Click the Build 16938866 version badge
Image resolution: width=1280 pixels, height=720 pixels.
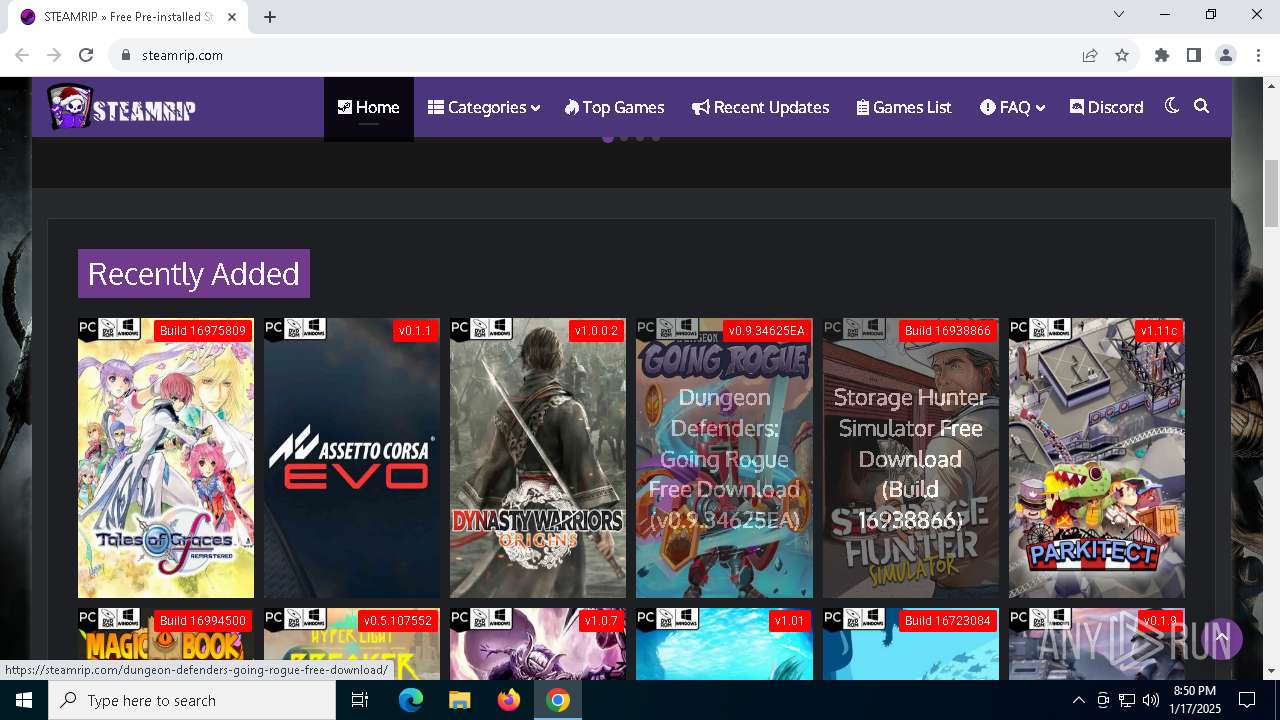(x=947, y=330)
